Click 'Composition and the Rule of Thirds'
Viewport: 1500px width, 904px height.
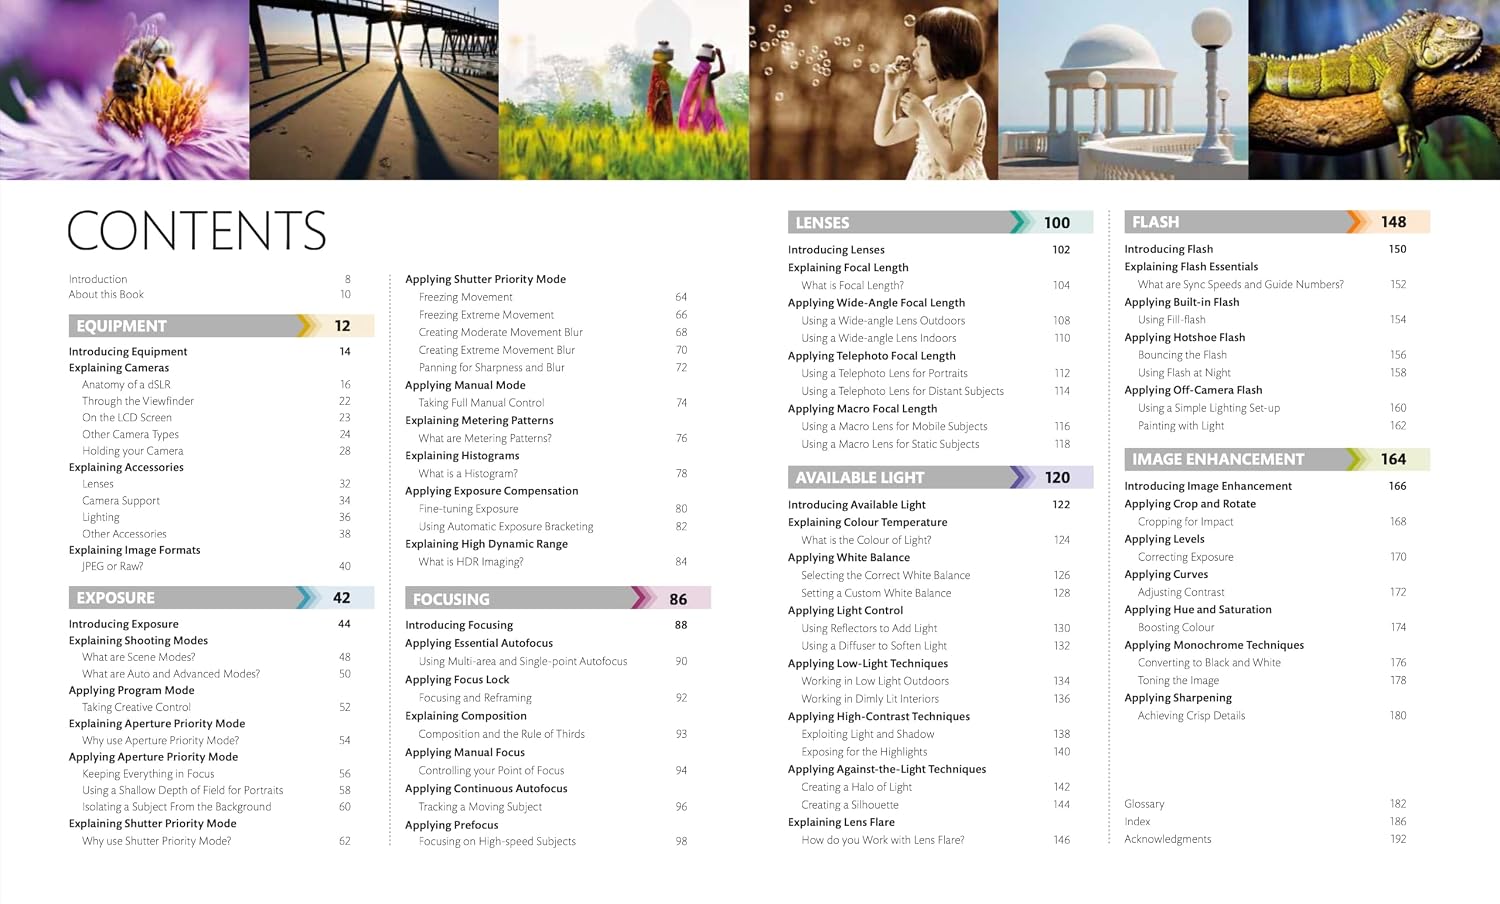coord(501,734)
